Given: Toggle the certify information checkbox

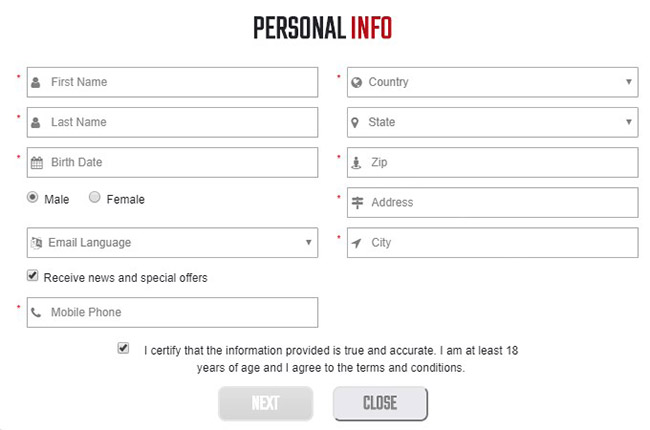Looking at the screenshot, I should 123,349.
